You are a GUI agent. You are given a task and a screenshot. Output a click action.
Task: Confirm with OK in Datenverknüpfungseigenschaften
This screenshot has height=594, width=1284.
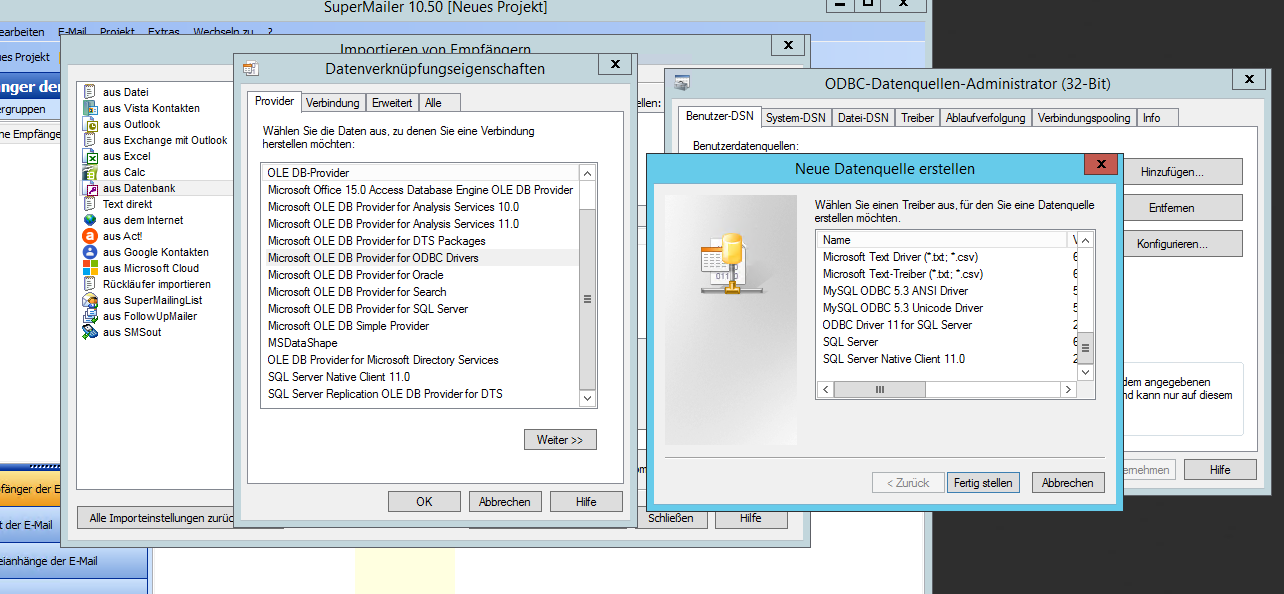424,502
